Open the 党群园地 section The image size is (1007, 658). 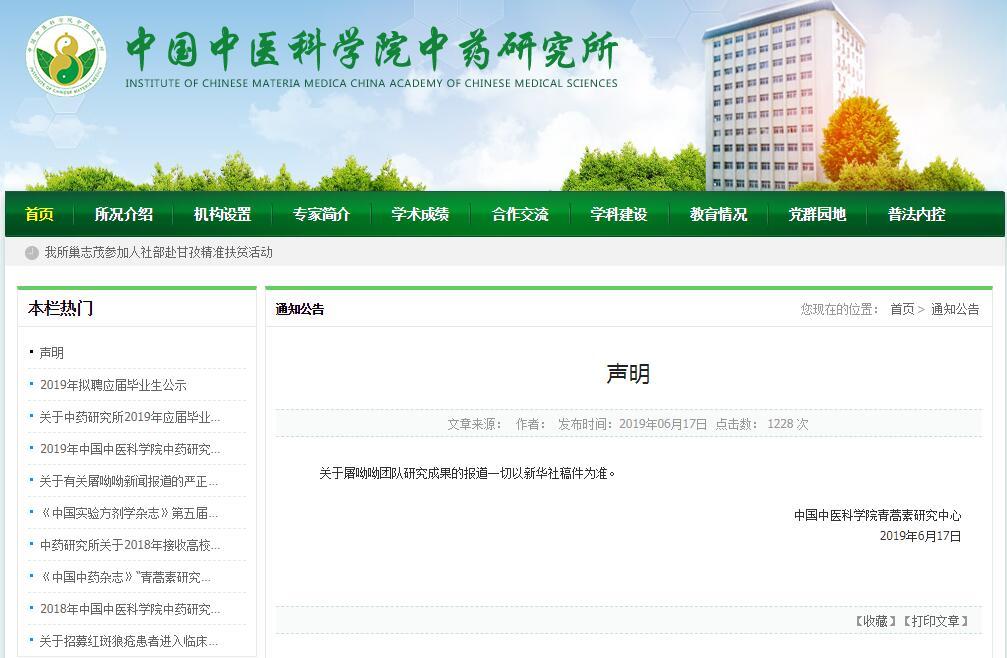pos(817,214)
